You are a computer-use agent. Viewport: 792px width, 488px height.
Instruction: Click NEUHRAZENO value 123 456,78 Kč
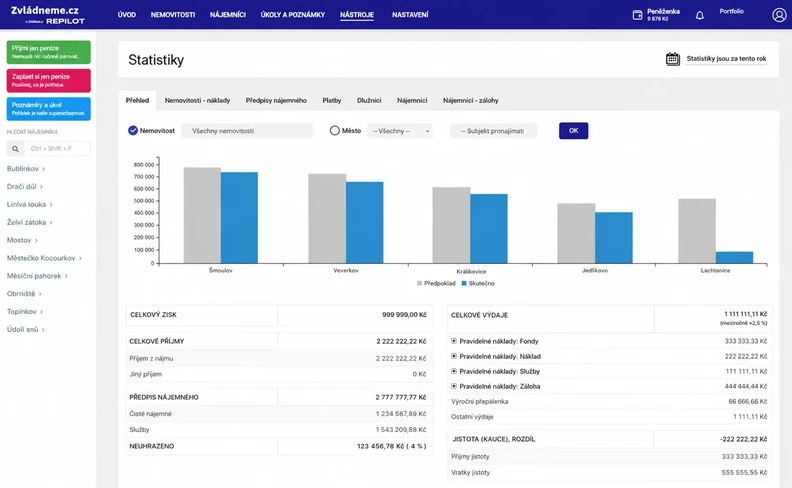pyautogui.click(x=391, y=447)
